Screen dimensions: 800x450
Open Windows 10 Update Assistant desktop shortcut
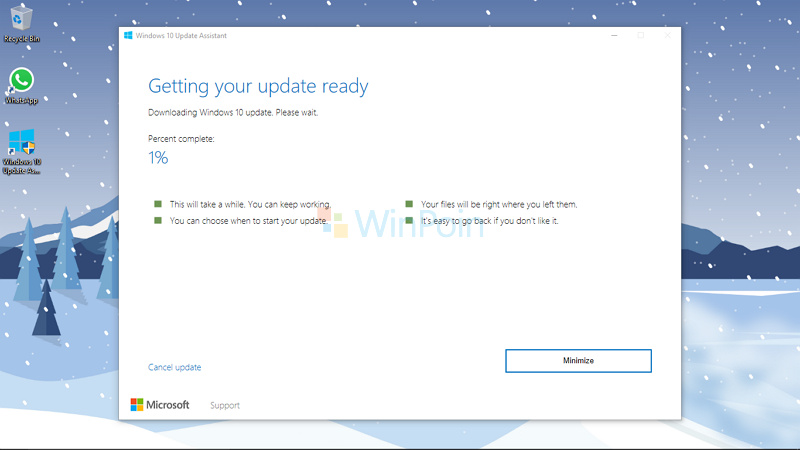click(21, 152)
